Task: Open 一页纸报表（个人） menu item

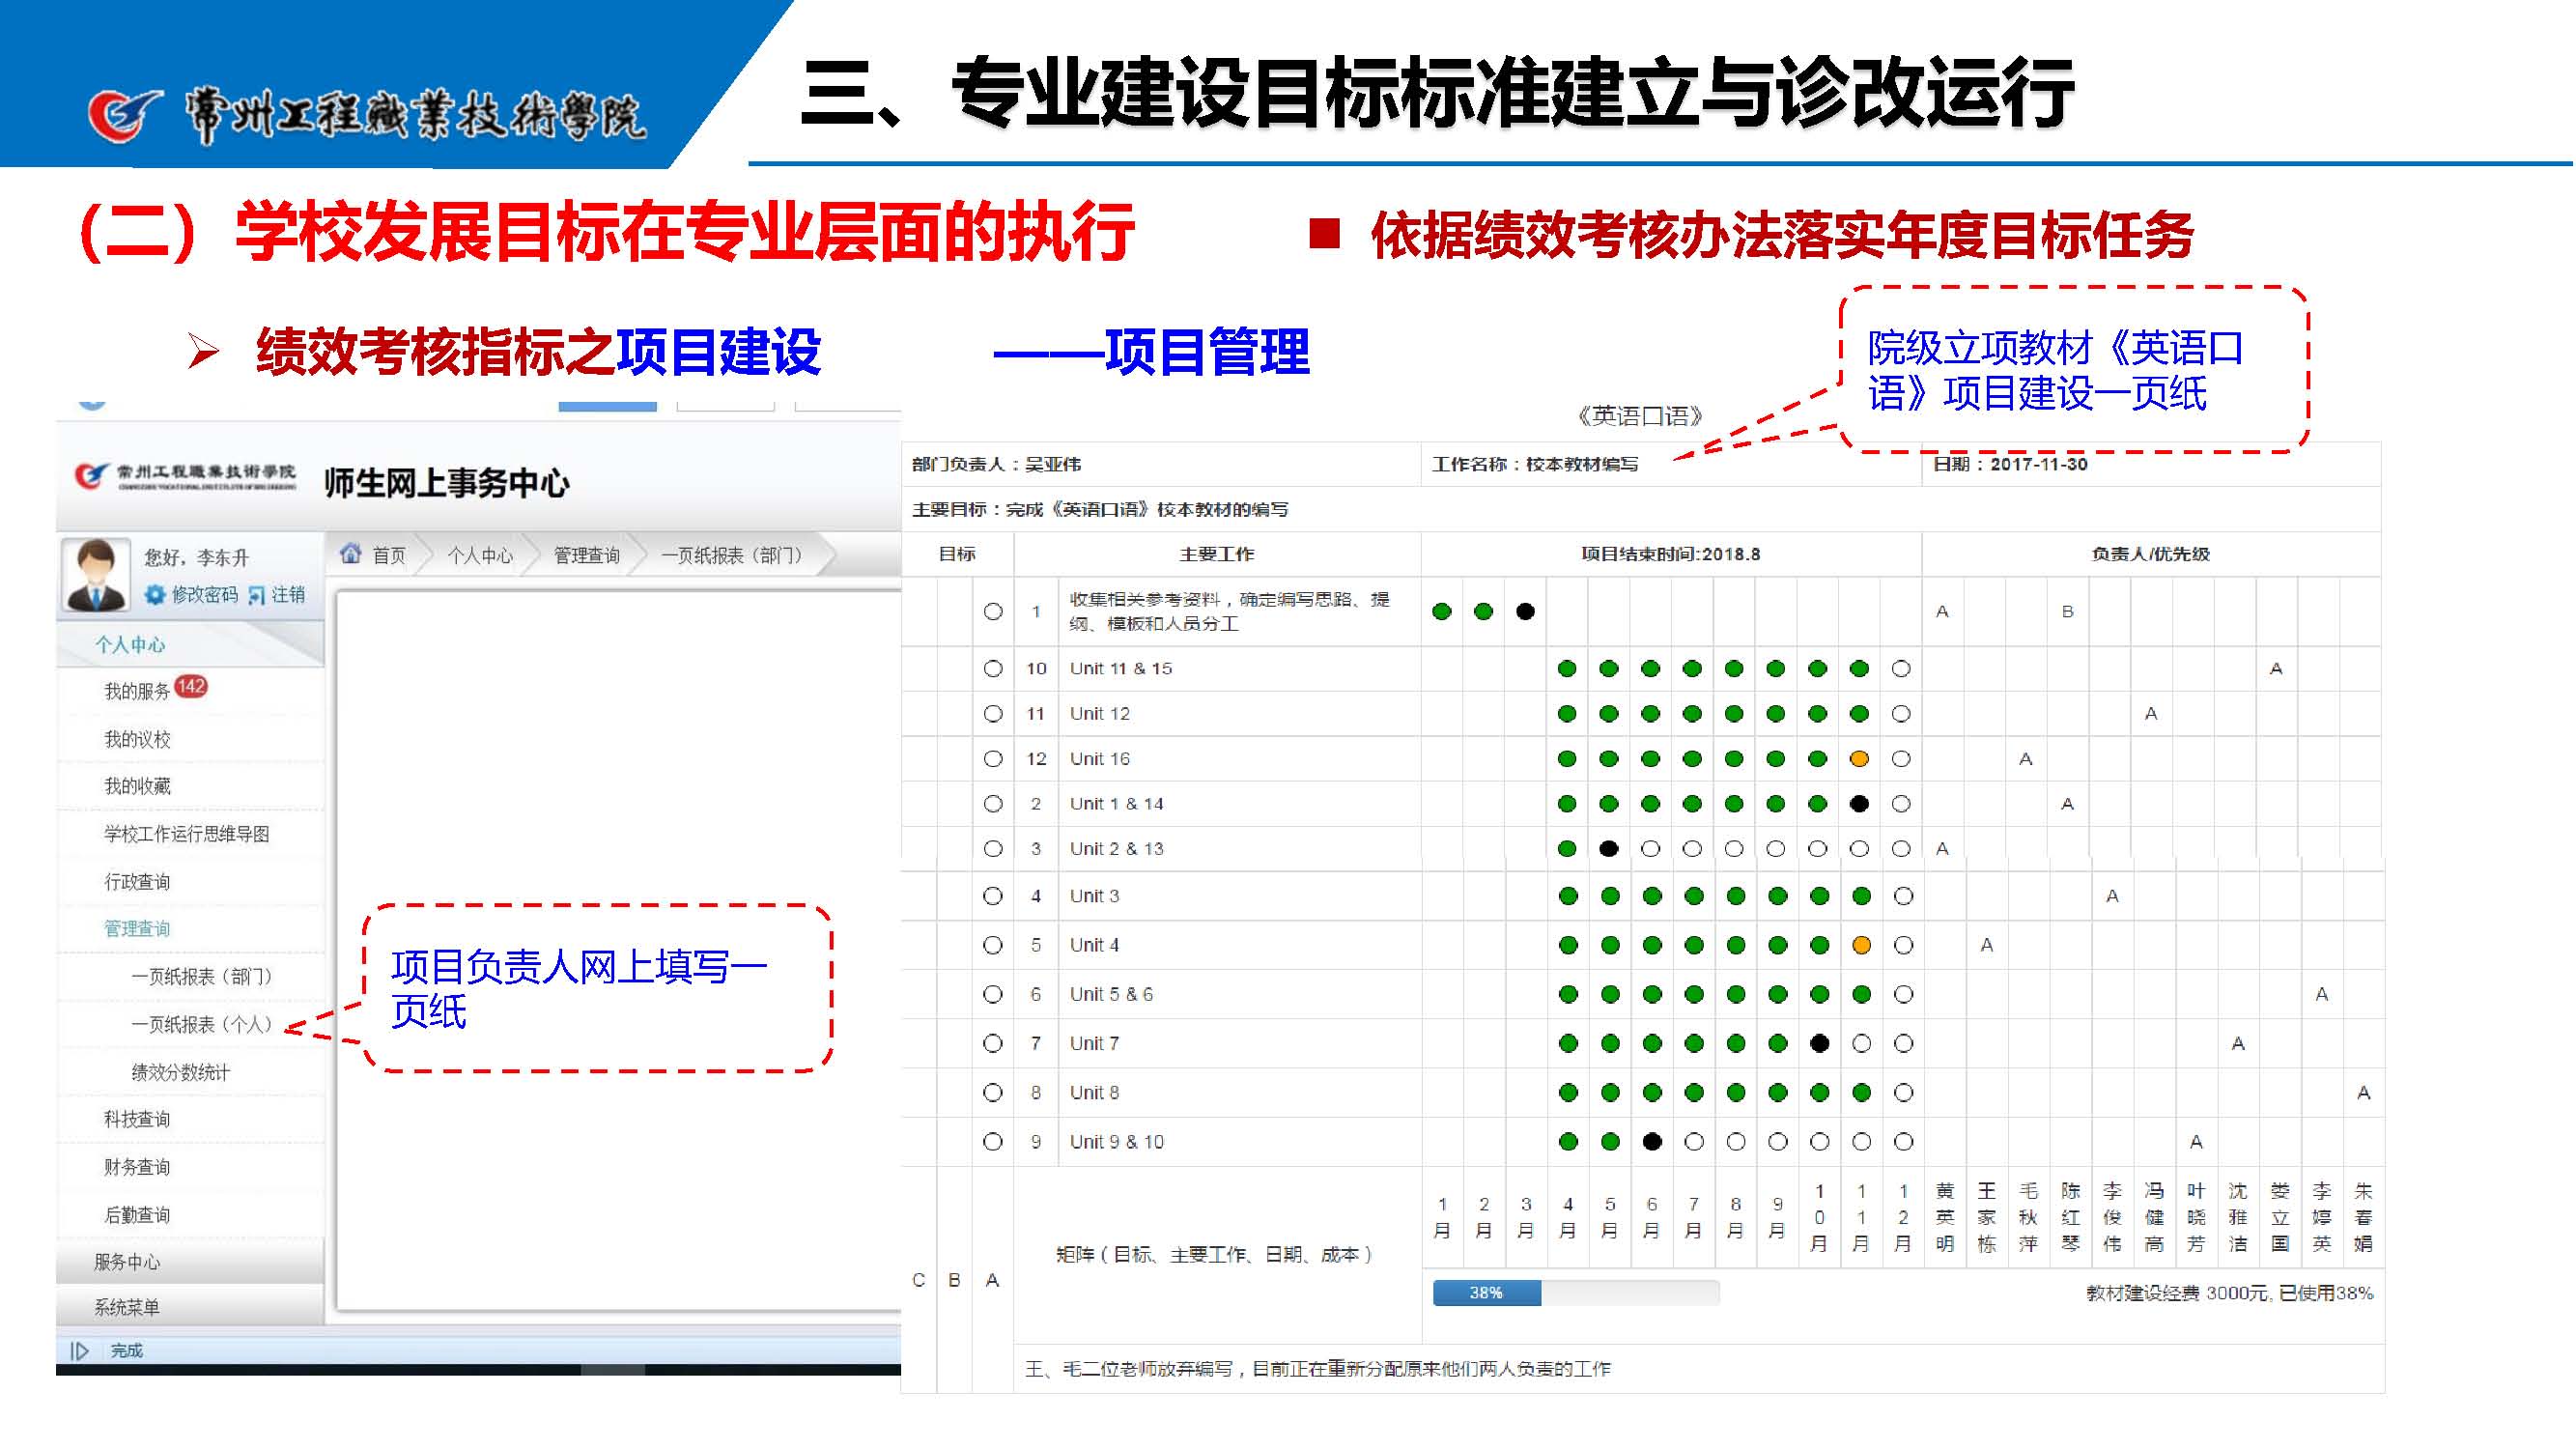Action: click(202, 1025)
